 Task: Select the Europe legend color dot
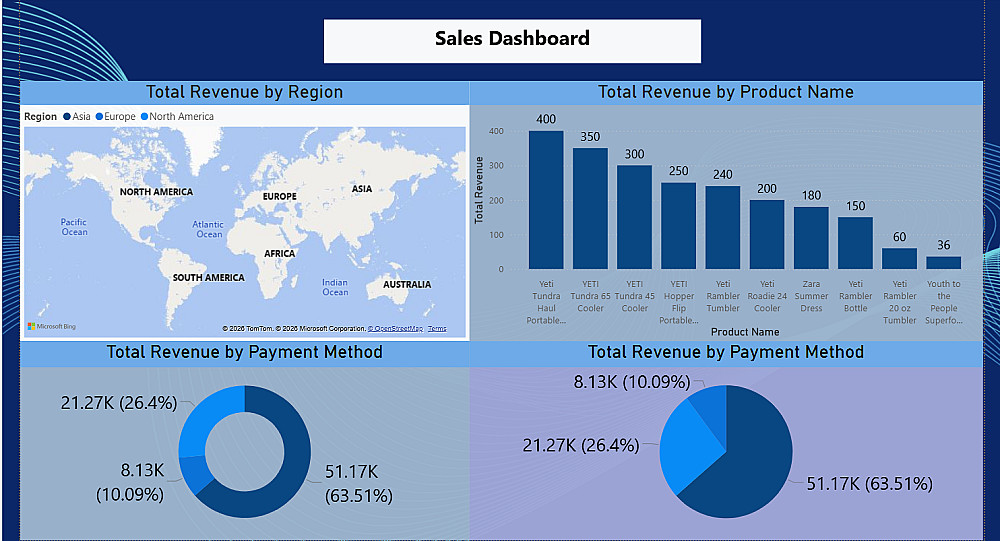click(x=99, y=117)
